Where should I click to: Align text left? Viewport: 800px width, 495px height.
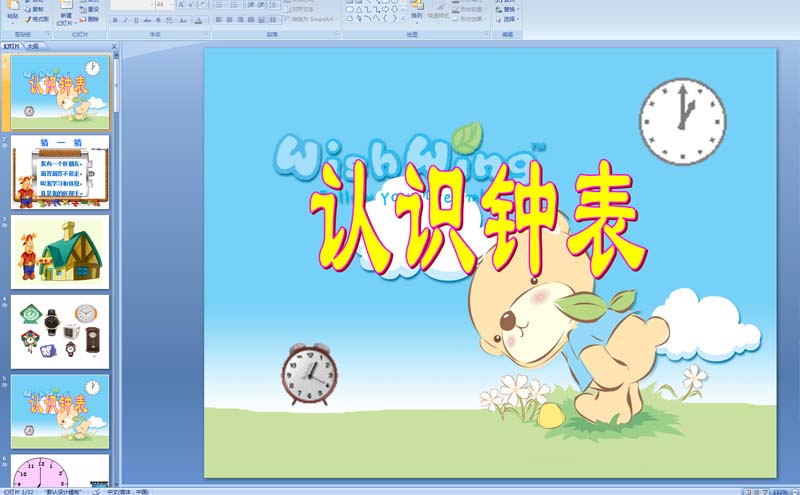click(x=218, y=19)
